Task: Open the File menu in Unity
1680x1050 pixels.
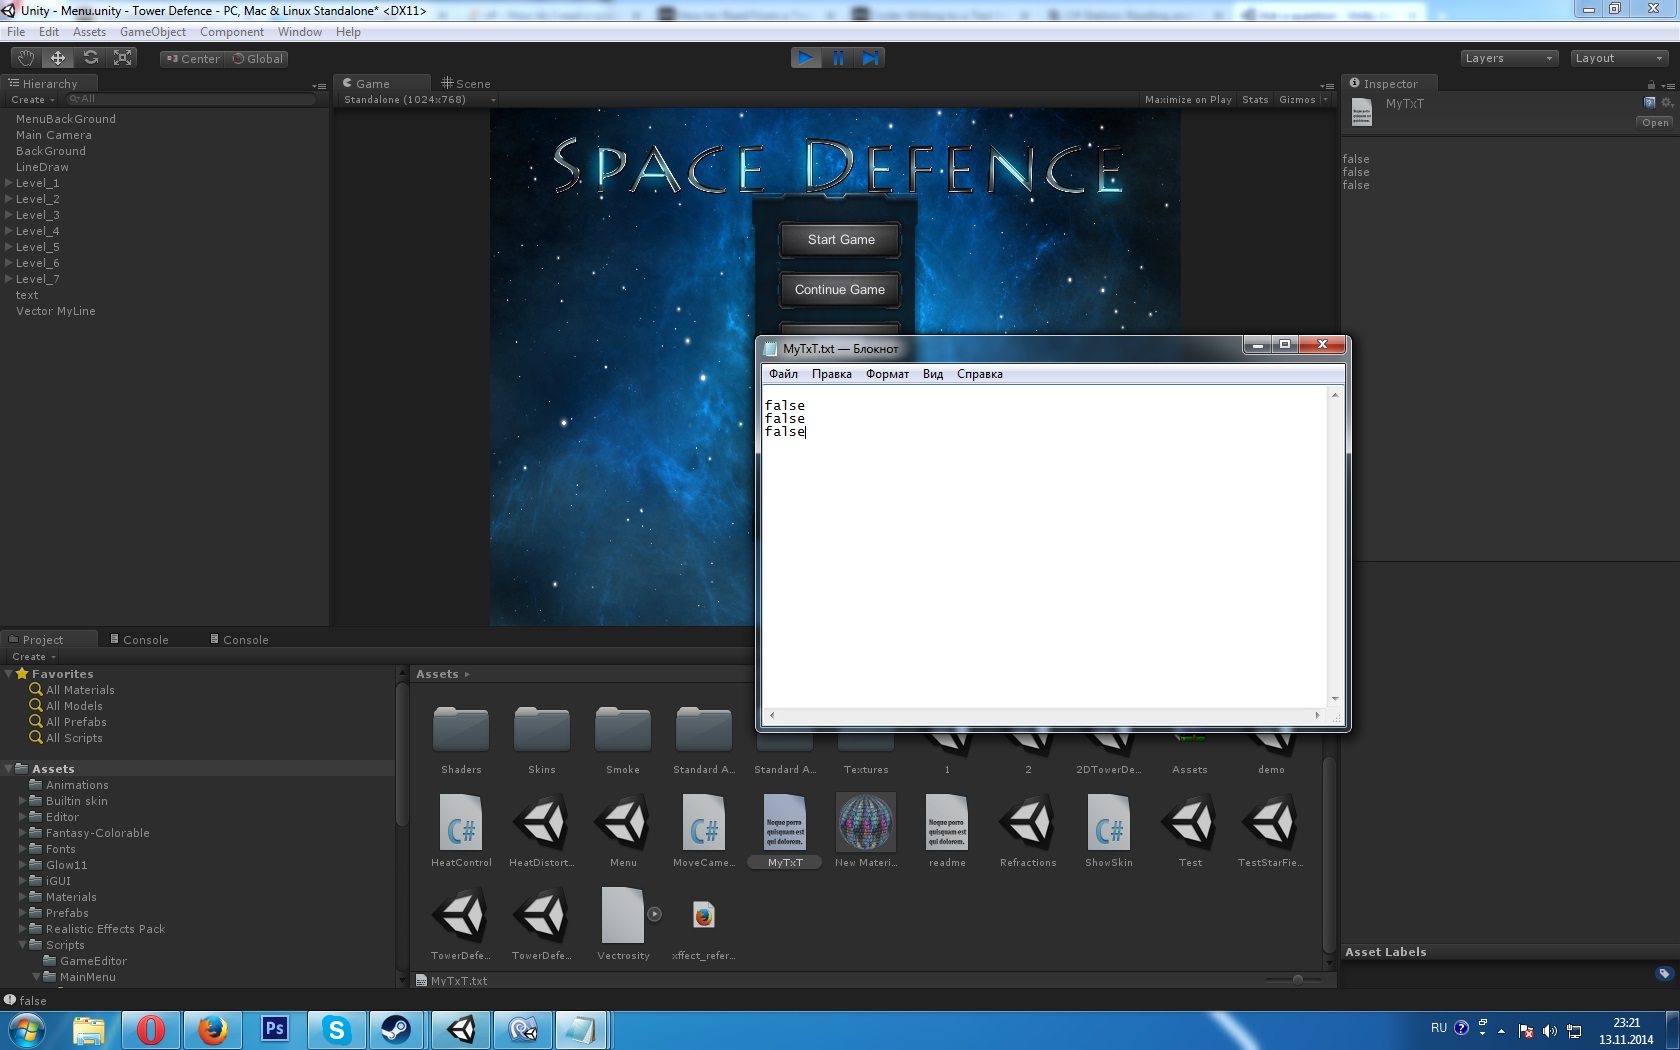Action: click(x=16, y=32)
